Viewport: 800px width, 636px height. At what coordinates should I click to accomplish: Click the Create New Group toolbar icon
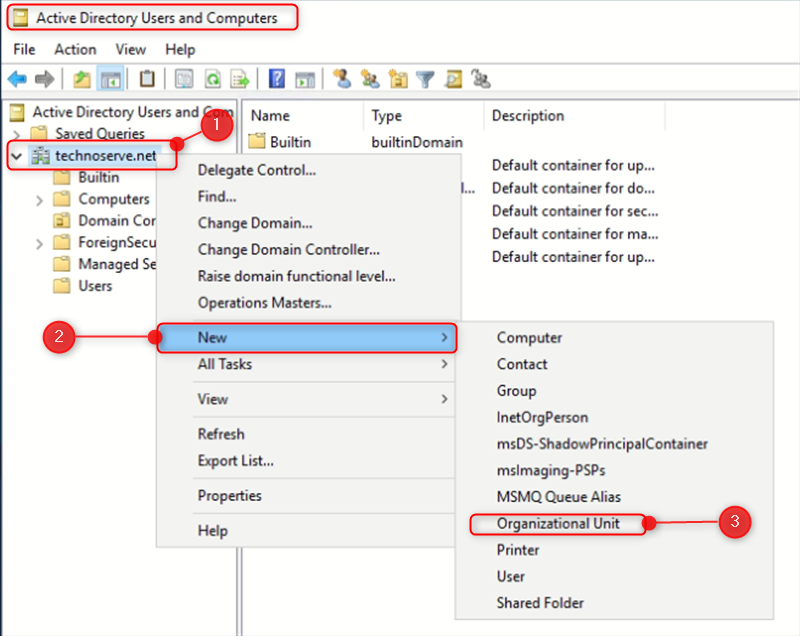[368, 78]
